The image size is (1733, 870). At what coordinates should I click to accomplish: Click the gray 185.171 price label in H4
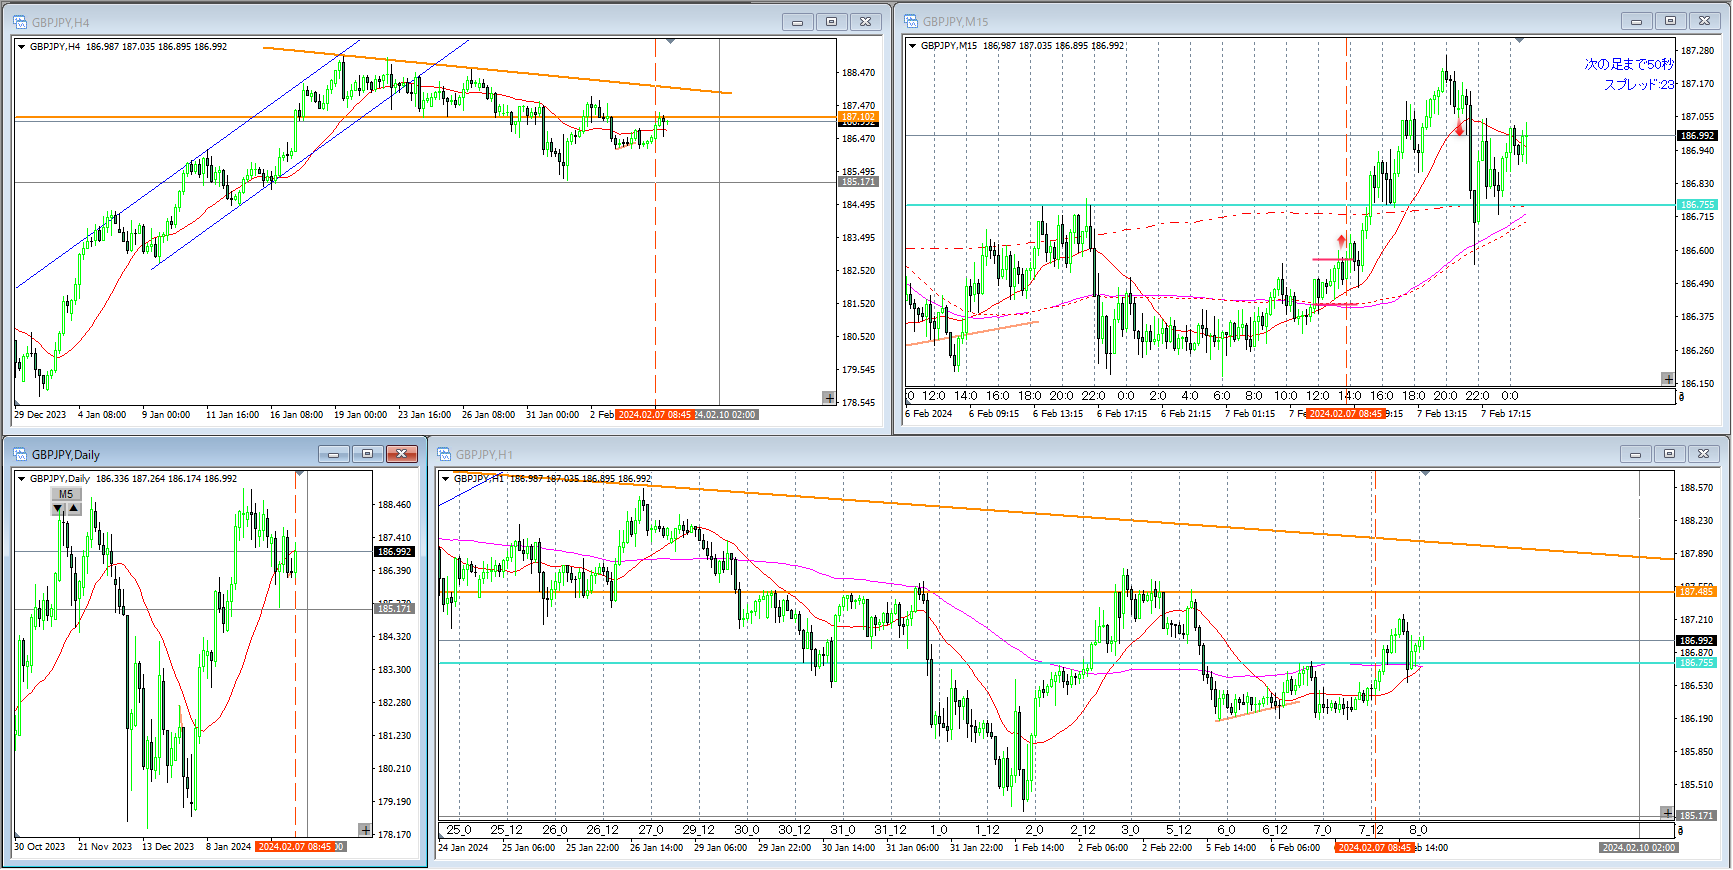click(858, 182)
